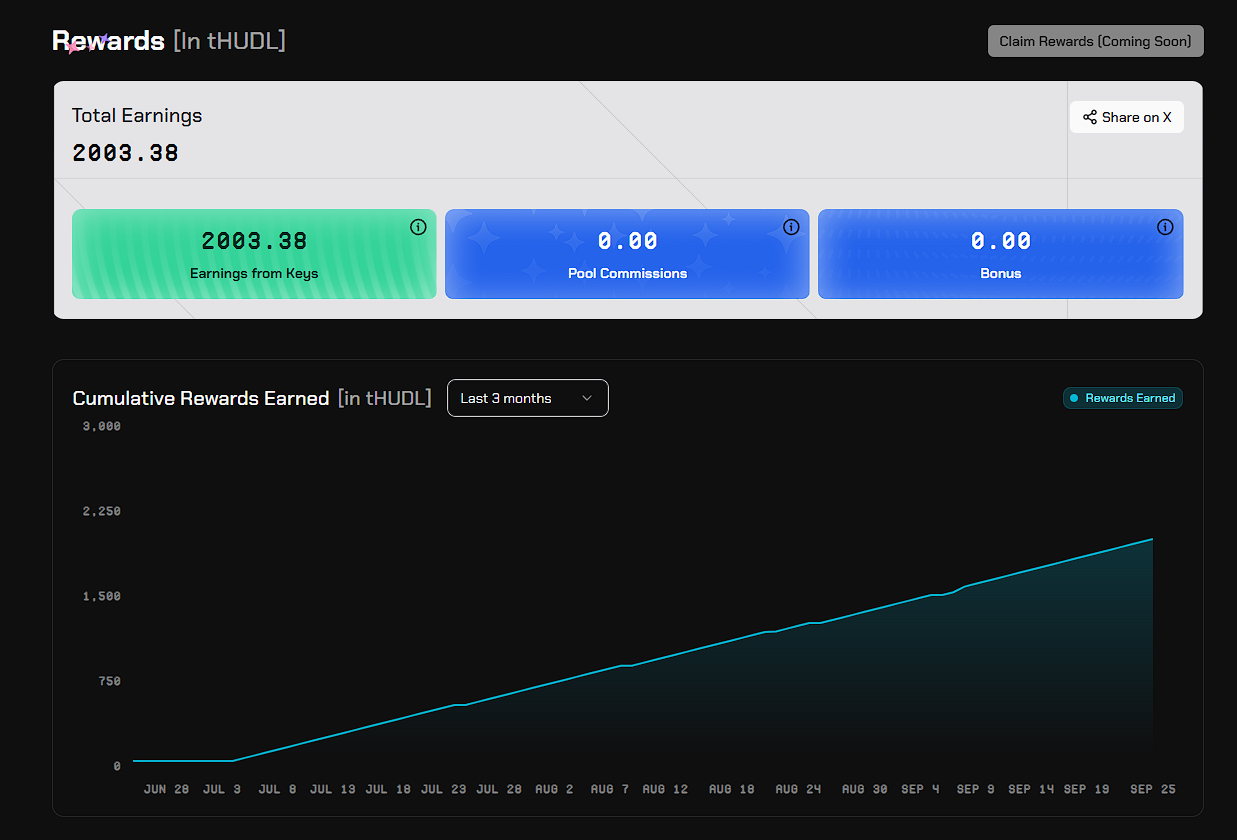Click the AUG 24 date label on chart
1237x840 pixels.
pyautogui.click(x=798, y=789)
